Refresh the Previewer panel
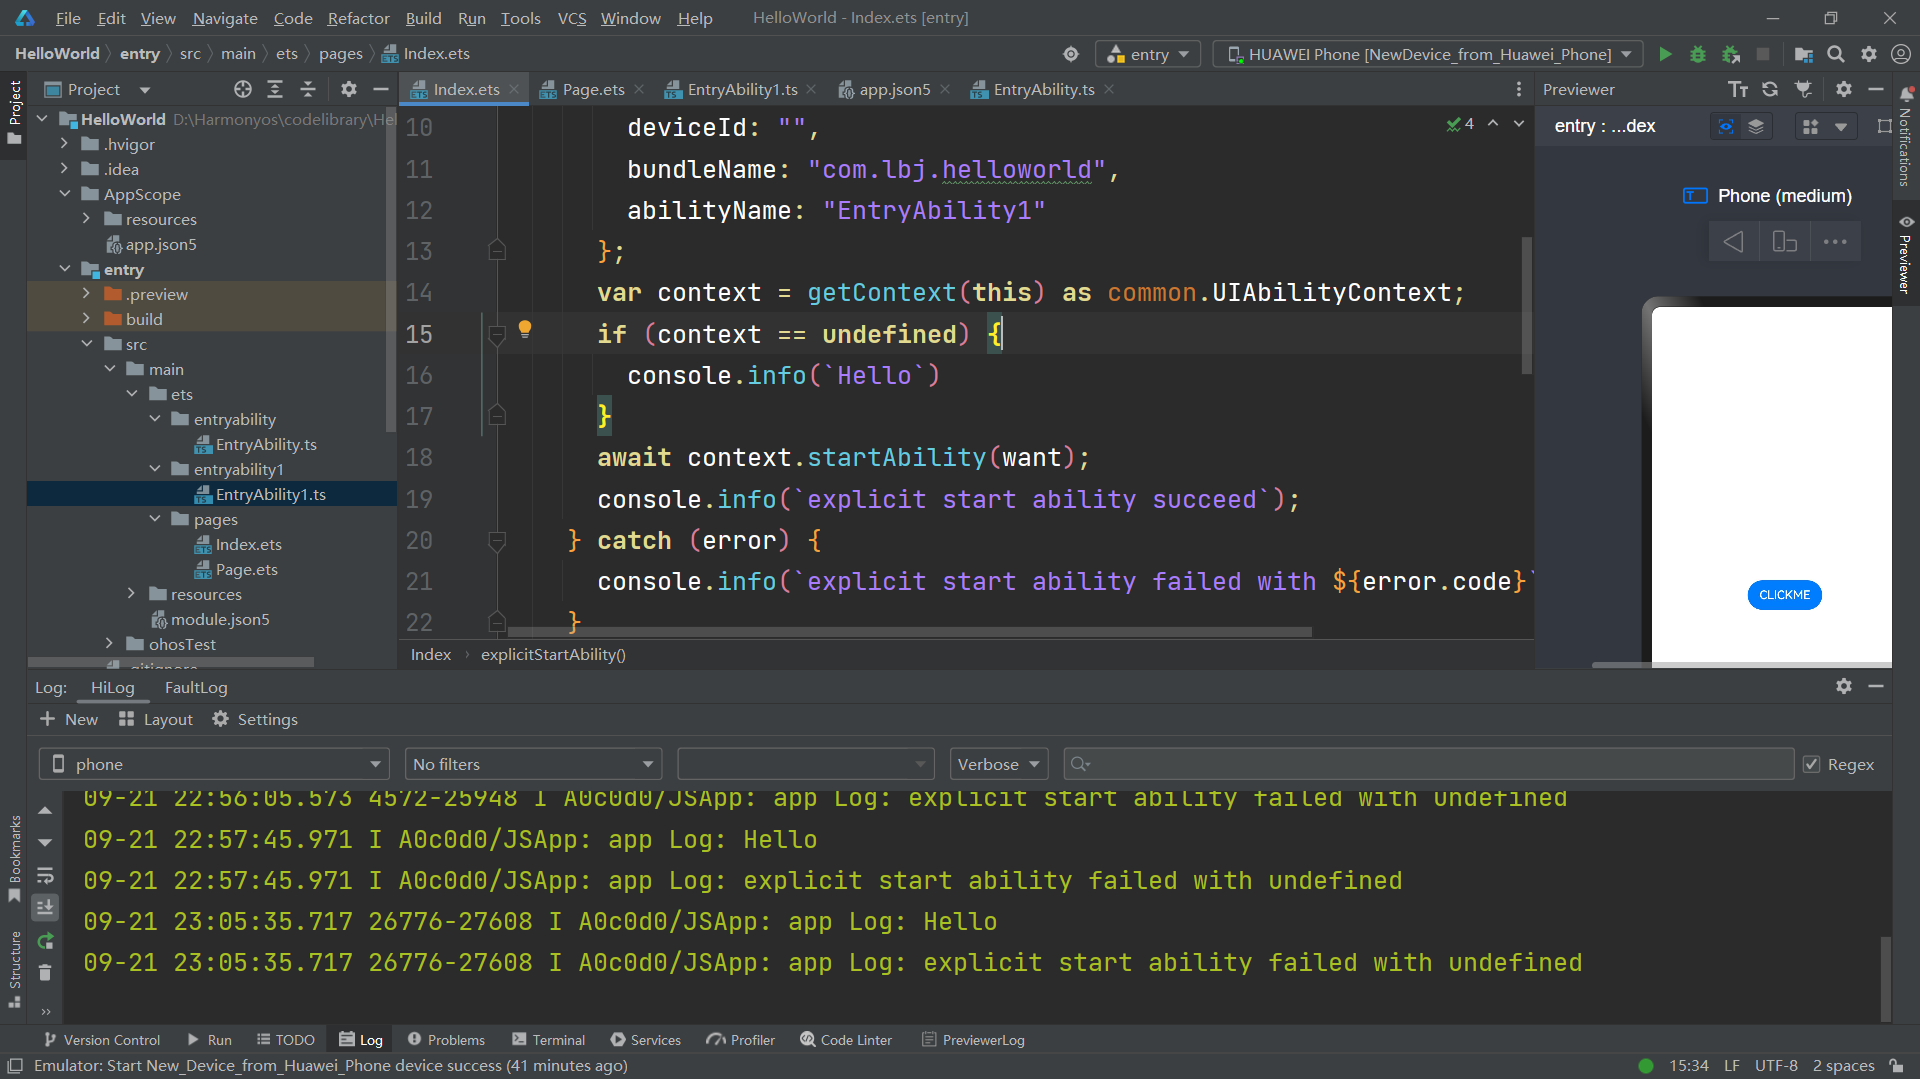The height and width of the screenshot is (1079, 1920). [1770, 90]
